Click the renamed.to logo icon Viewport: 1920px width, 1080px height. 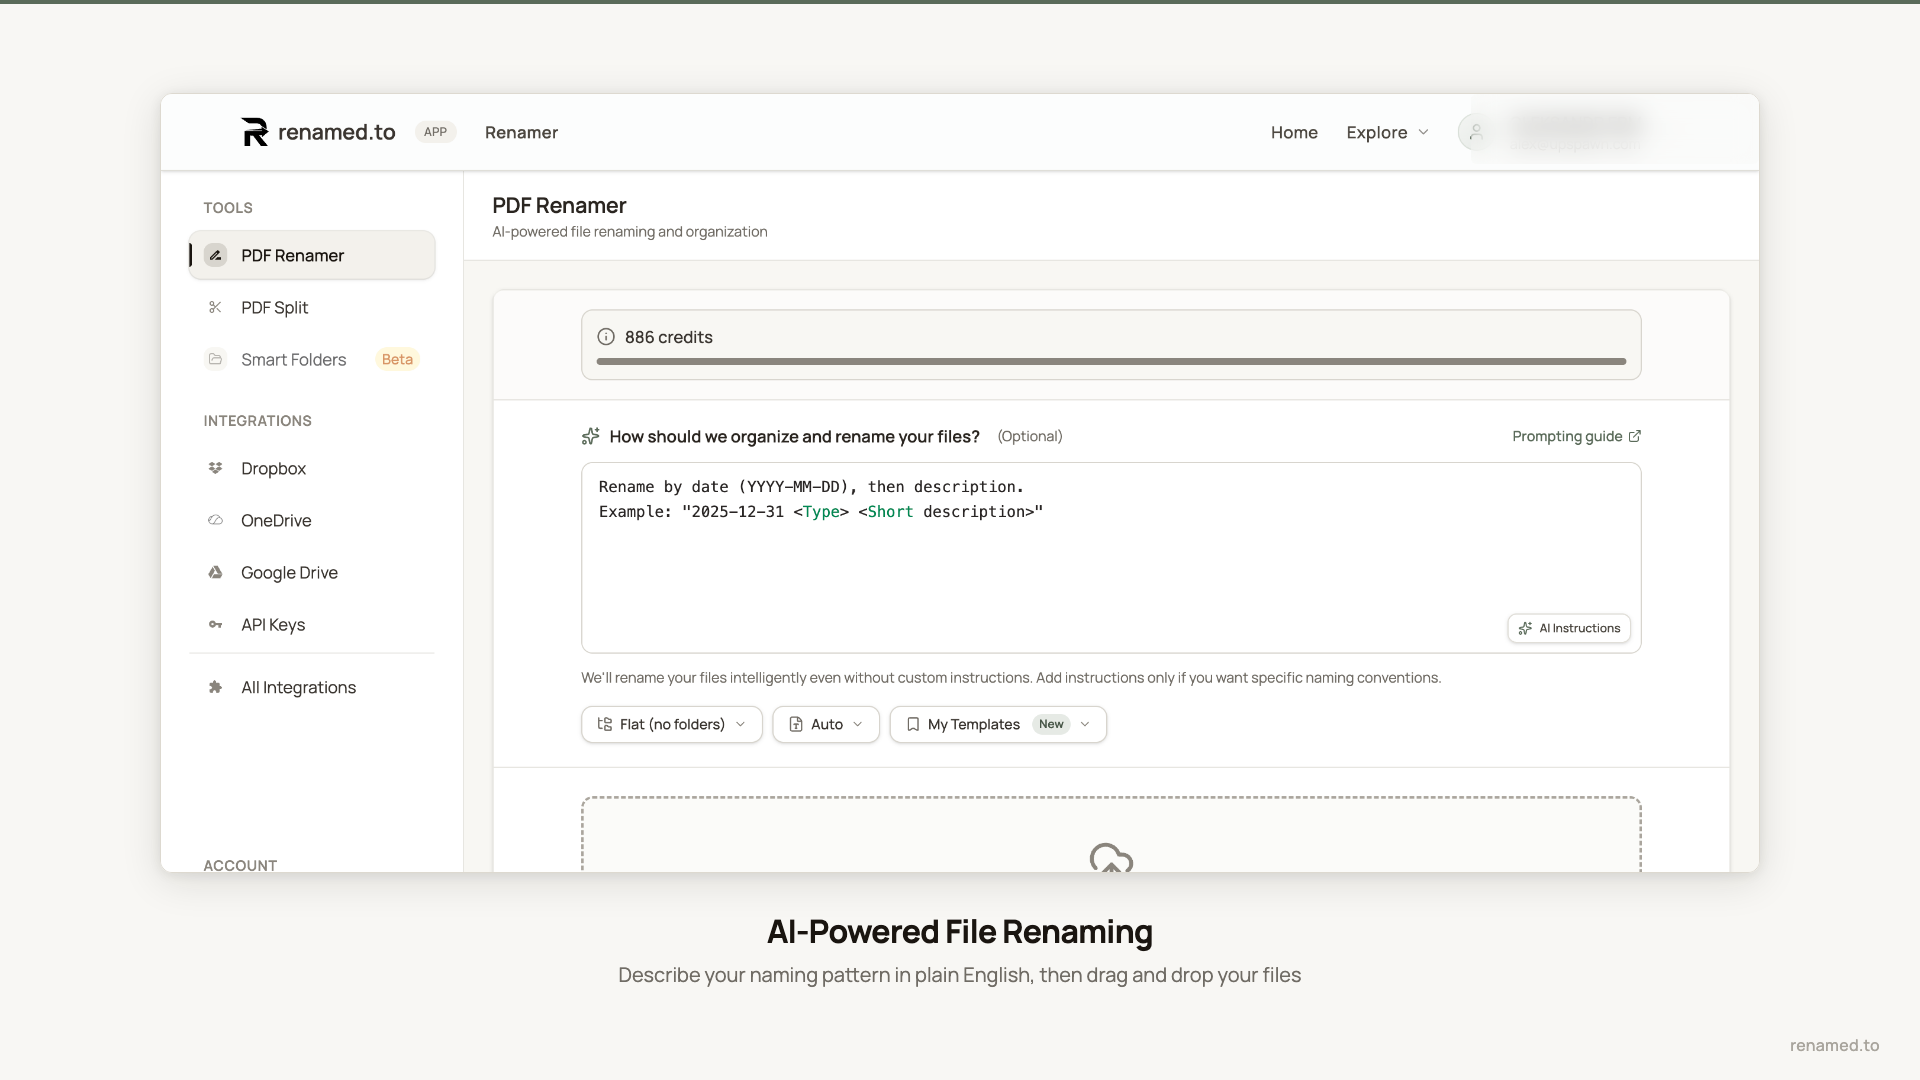tap(255, 132)
